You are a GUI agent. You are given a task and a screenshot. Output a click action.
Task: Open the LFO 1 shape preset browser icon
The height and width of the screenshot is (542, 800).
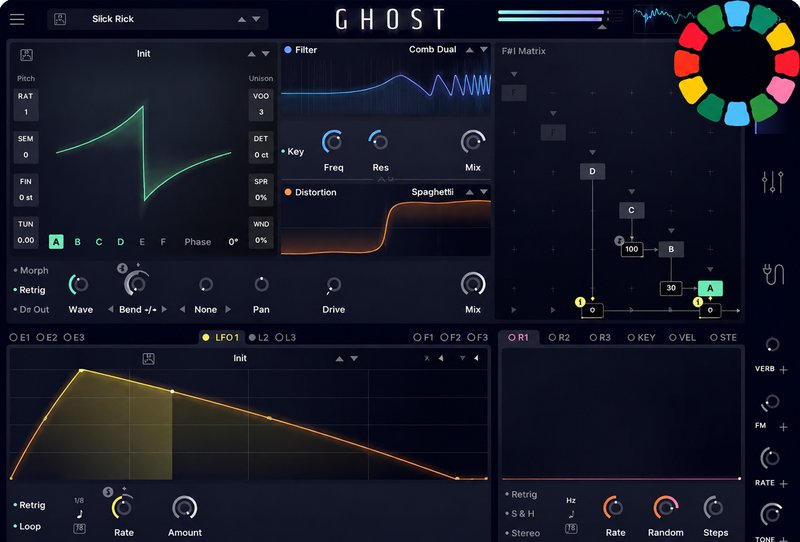pyautogui.click(x=148, y=358)
